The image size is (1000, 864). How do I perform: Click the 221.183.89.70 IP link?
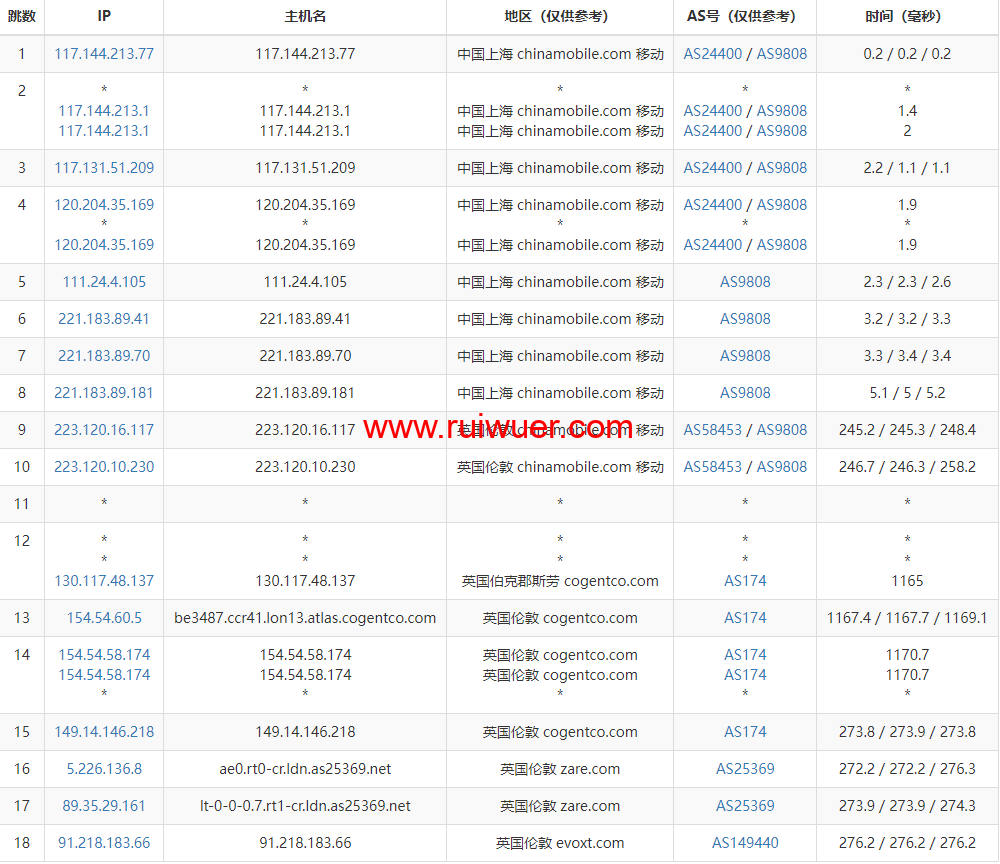click(x=104, y=356)
